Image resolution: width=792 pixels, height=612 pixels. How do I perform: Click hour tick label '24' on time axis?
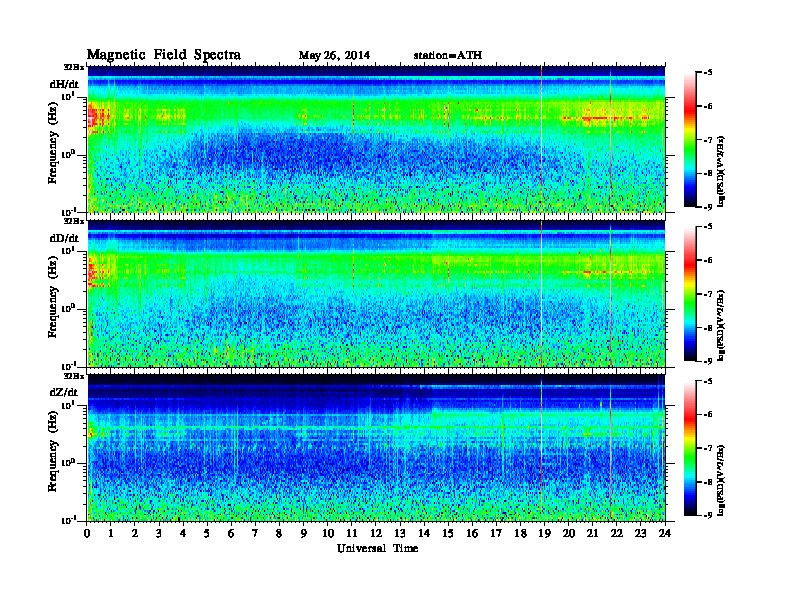pos(665,533)
